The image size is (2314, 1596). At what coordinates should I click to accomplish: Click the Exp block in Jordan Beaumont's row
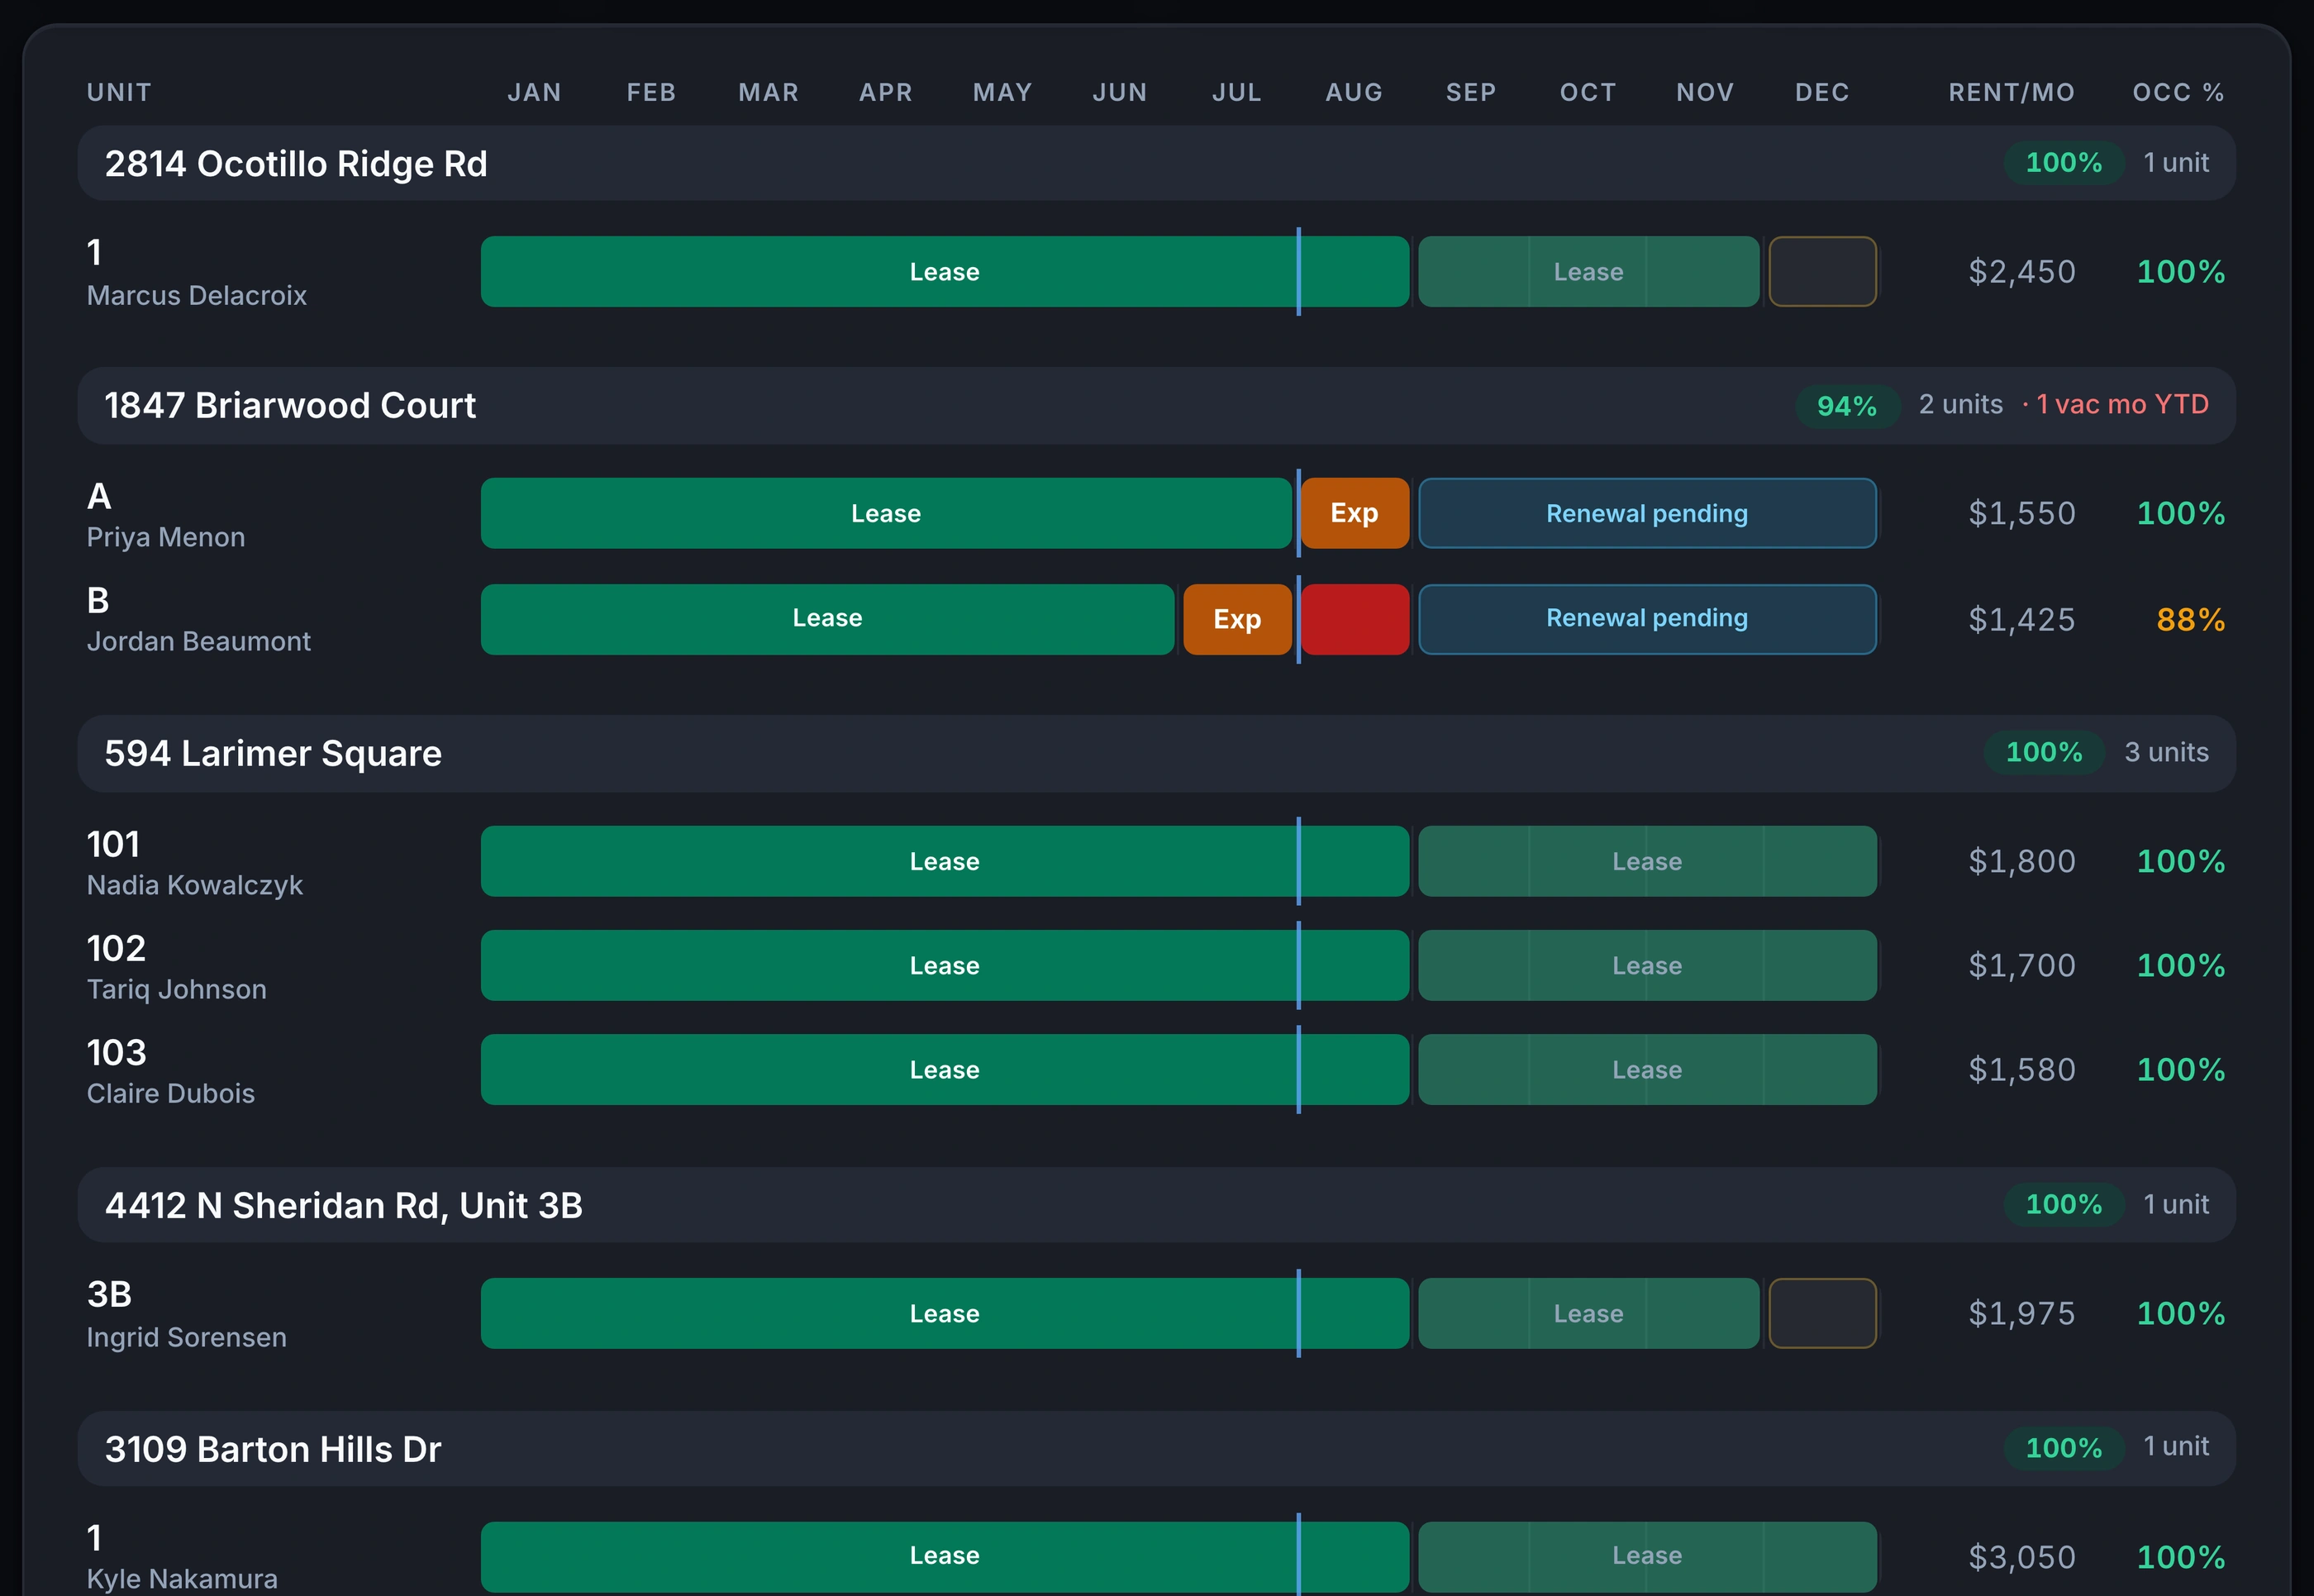(x=1237, y=619)
